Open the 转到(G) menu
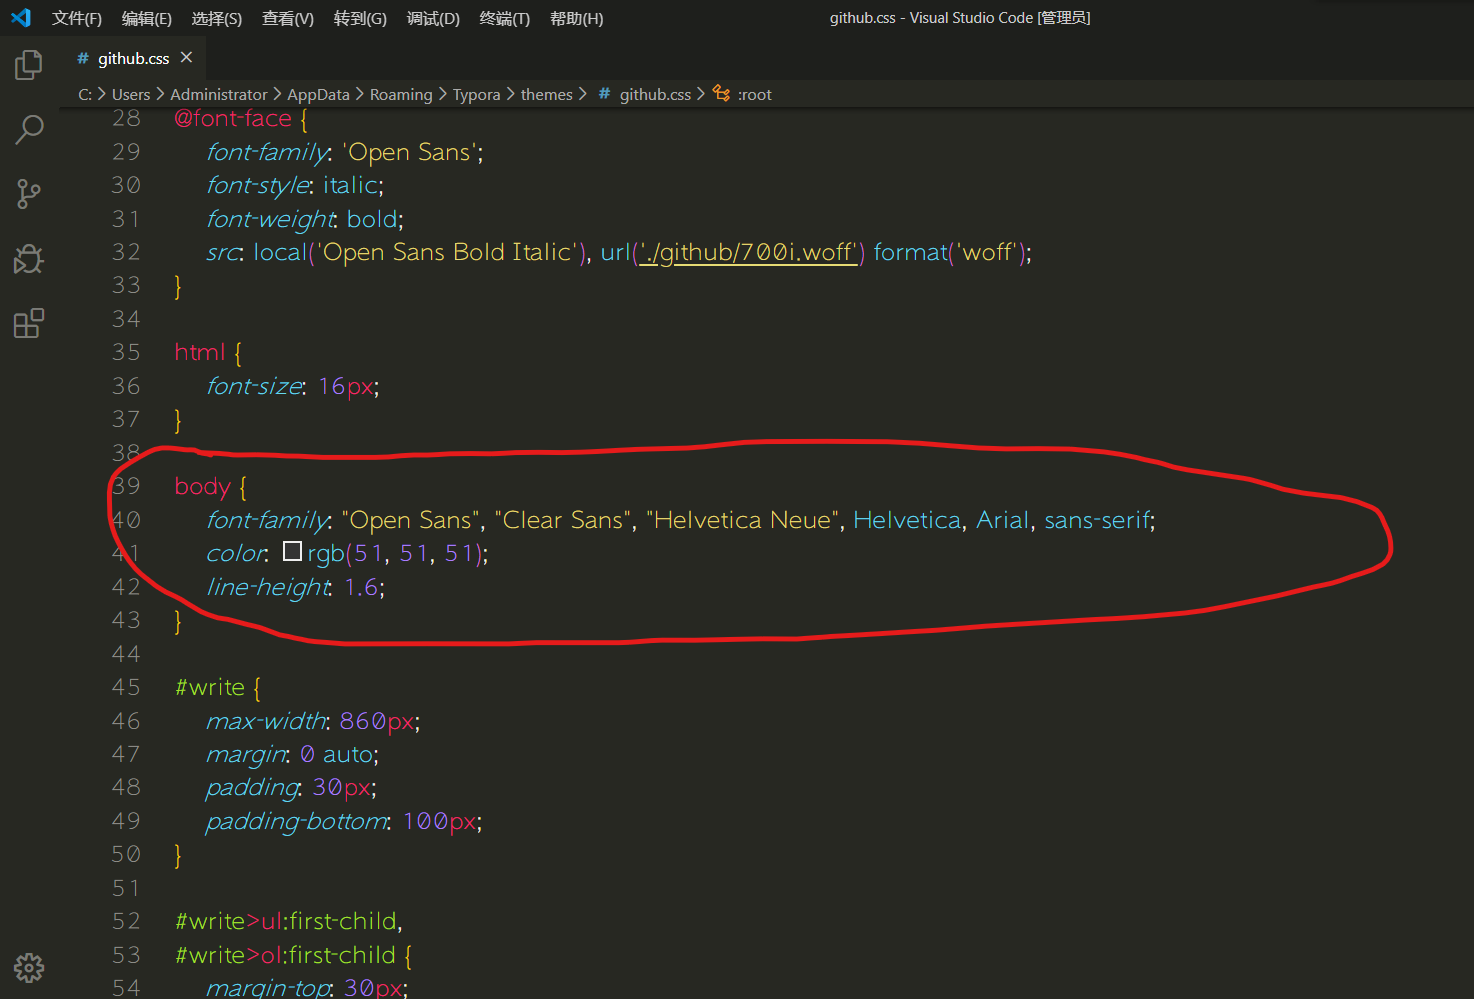Image resolution: width=1474 pixels, height=999 pixels. click(x=360, y=18)
